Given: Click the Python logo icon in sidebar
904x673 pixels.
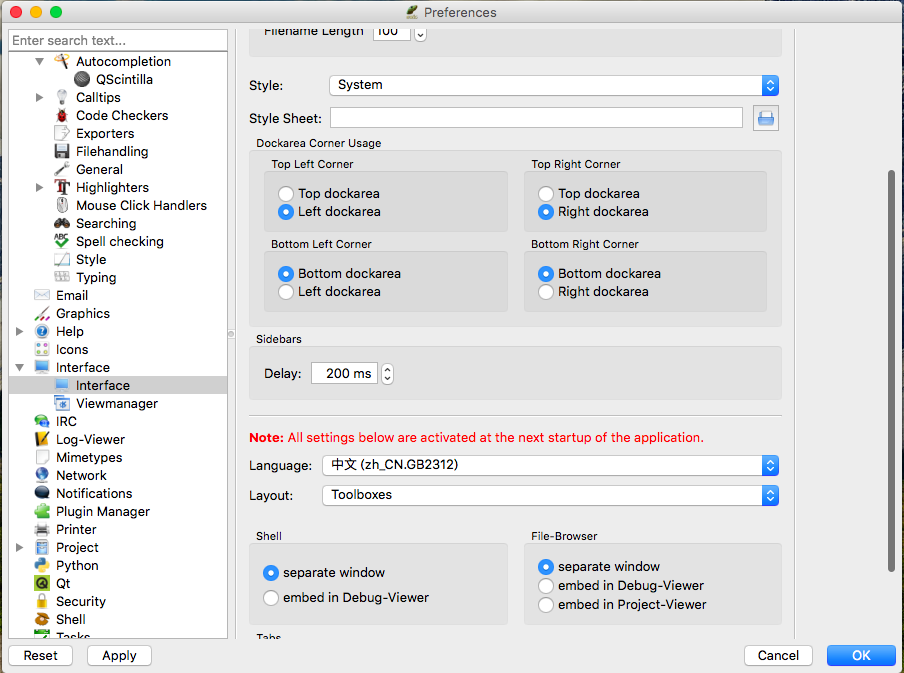Looking at the screenshot, I should click(42, 566).
